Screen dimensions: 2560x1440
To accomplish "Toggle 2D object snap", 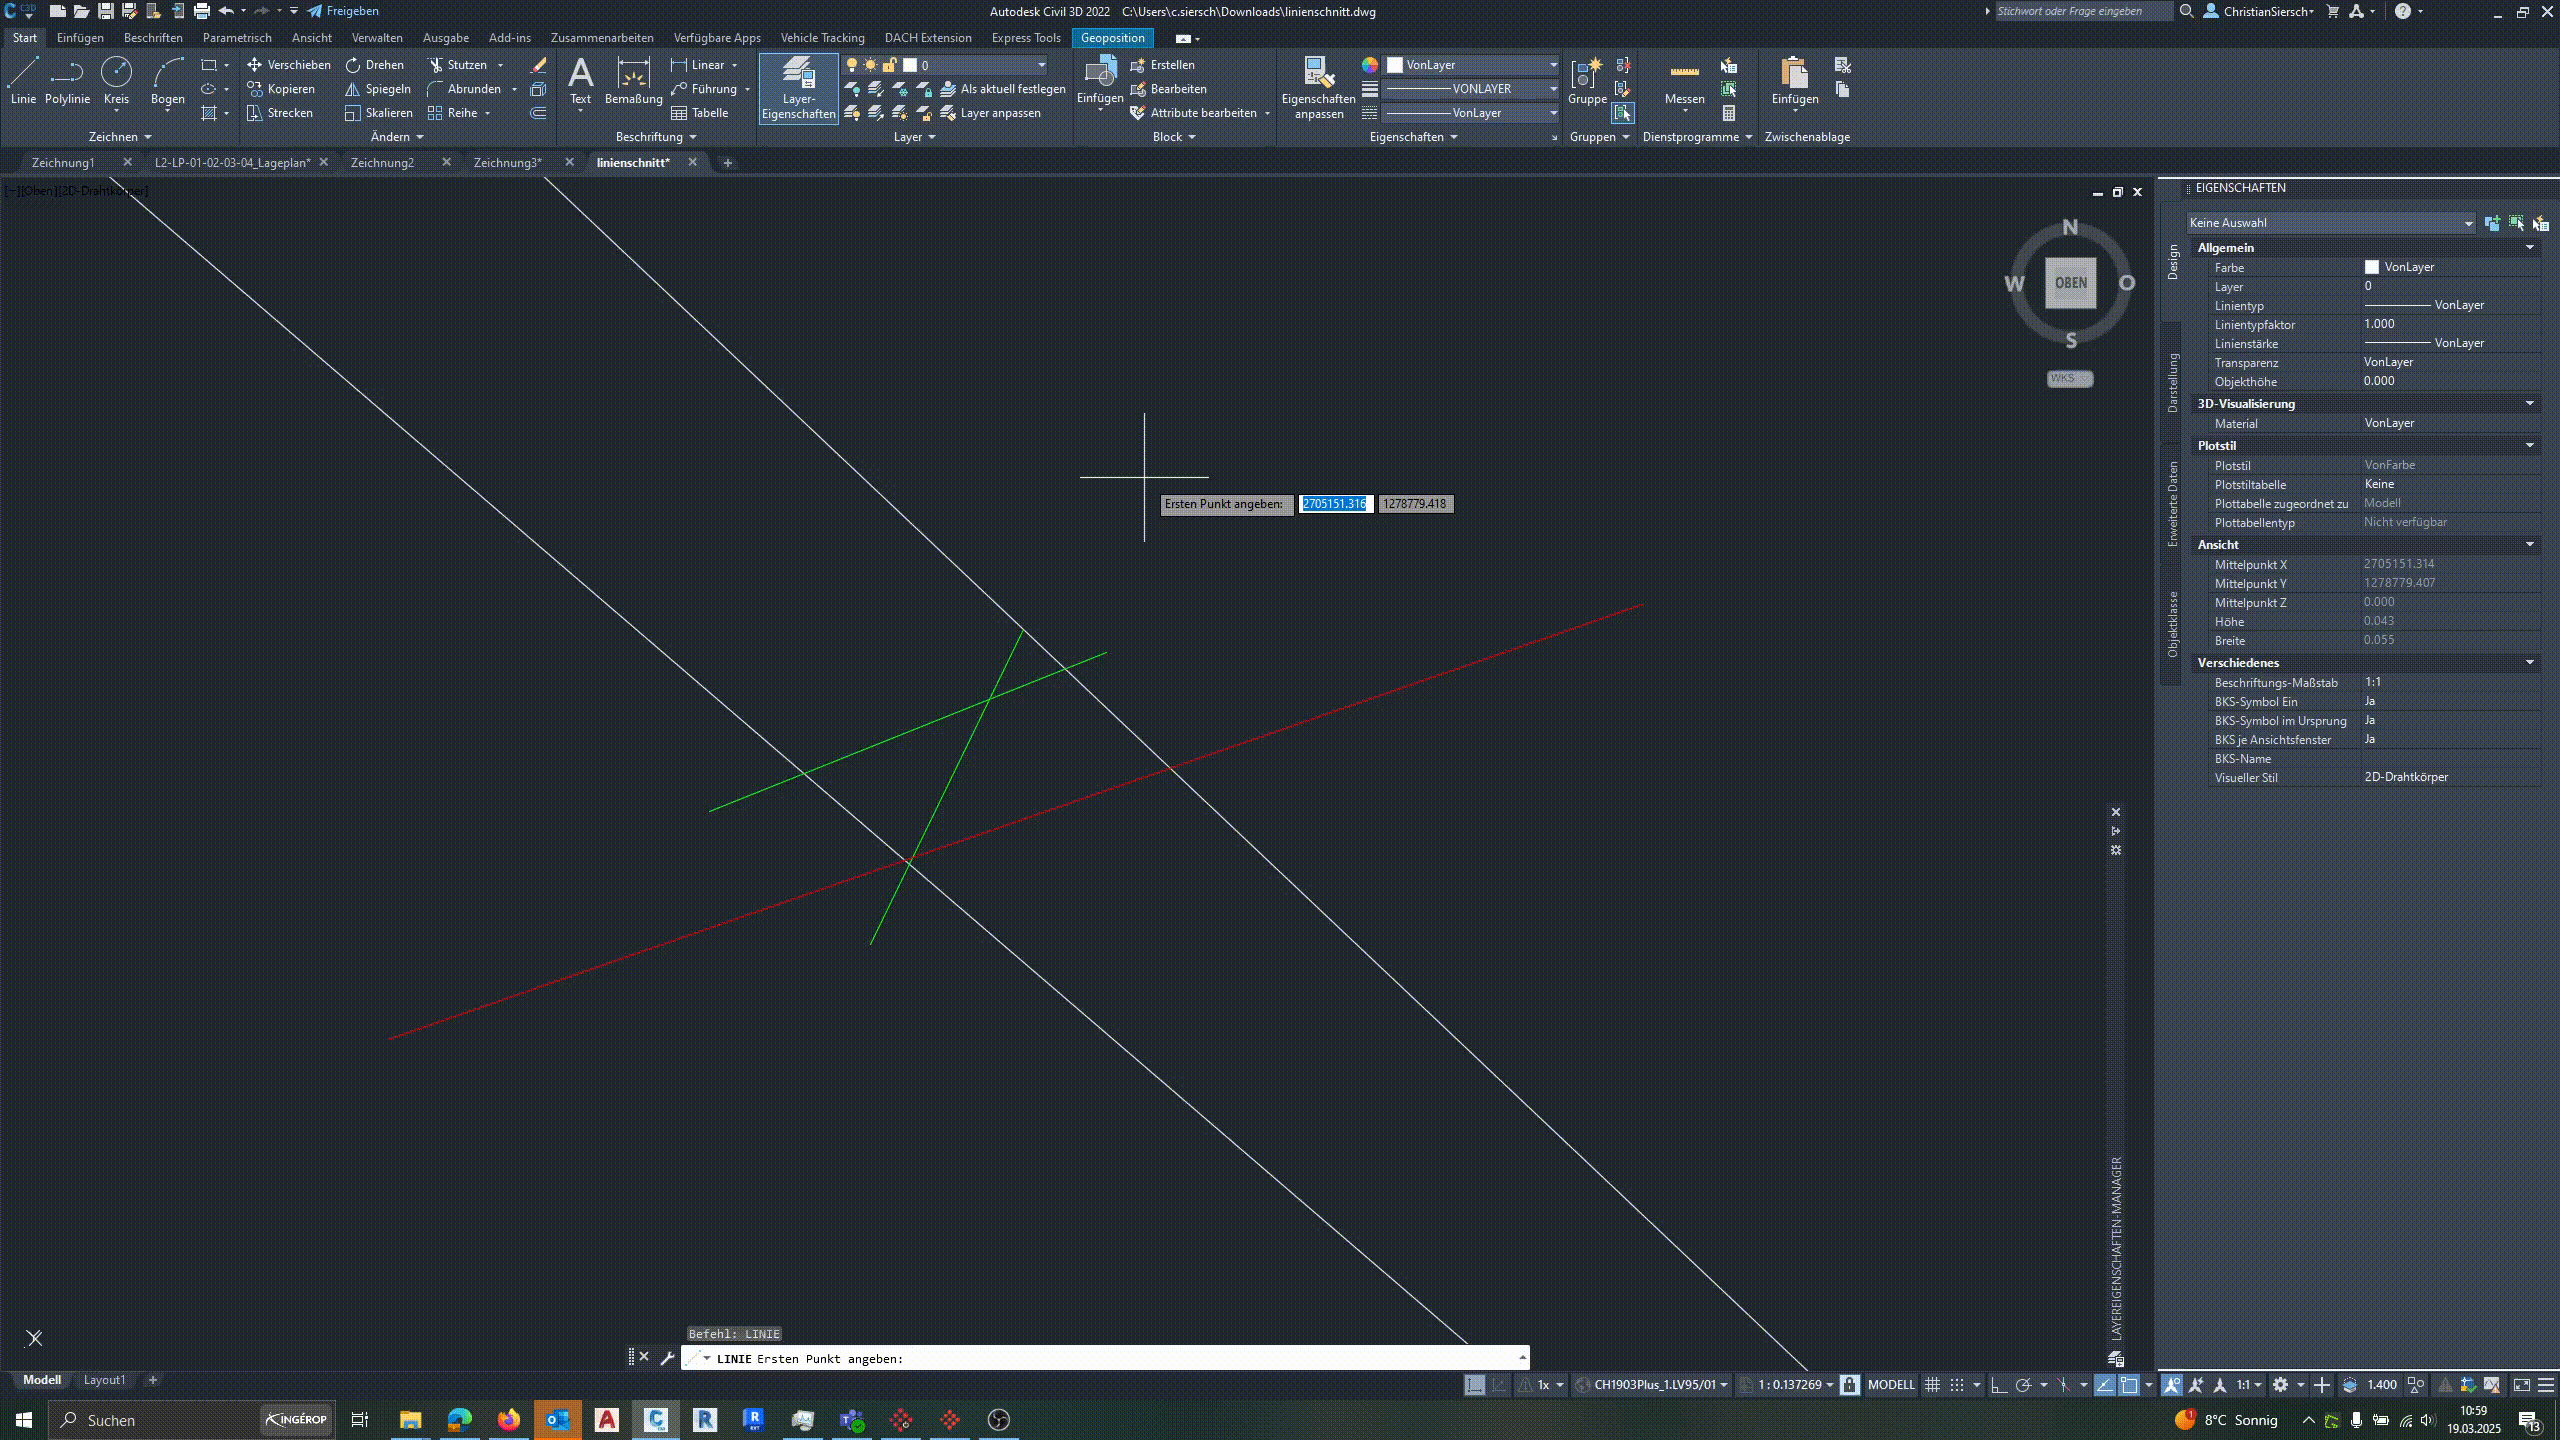I will click(2129, 1385).
